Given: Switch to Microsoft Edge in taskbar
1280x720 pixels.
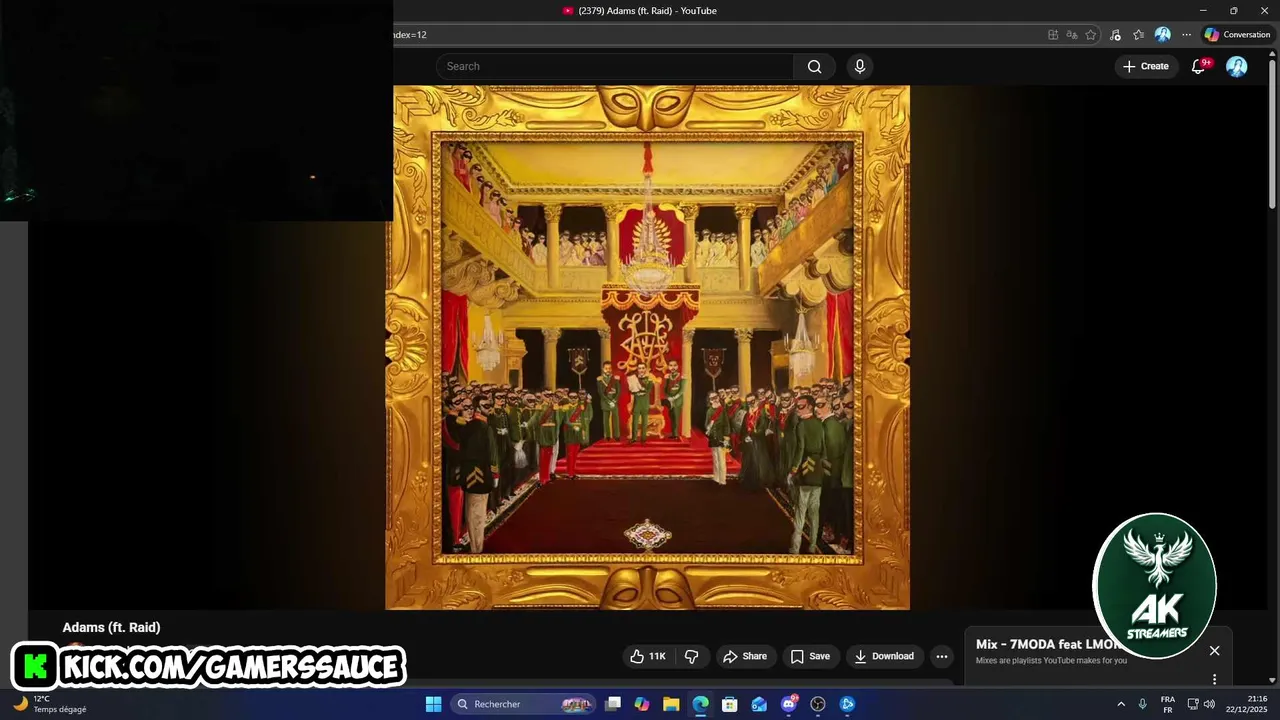Looking at the screenshot, I should (701, 704).
